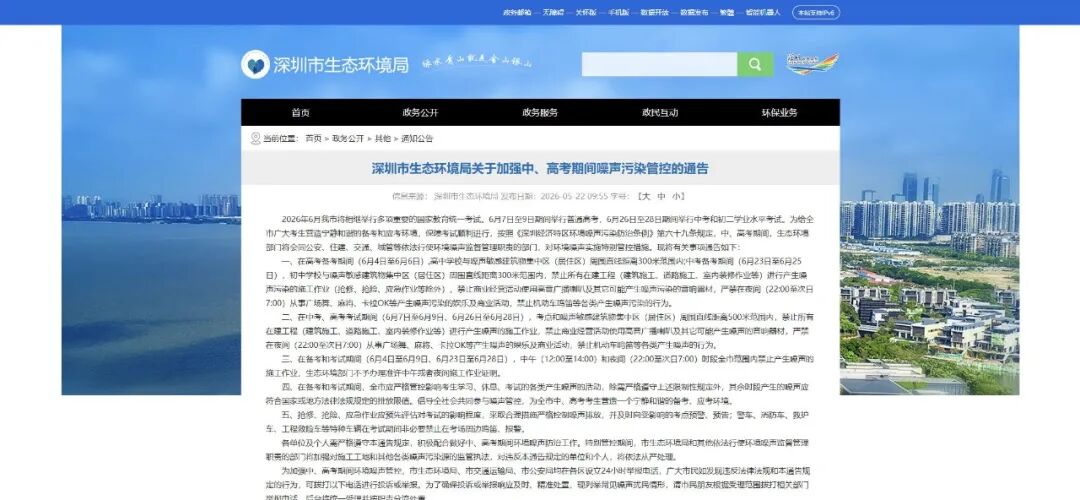The width and height of the screenshot is (1080, 500).
Task: Click the green search magnifier button
Action: click(x=755, y=64)
